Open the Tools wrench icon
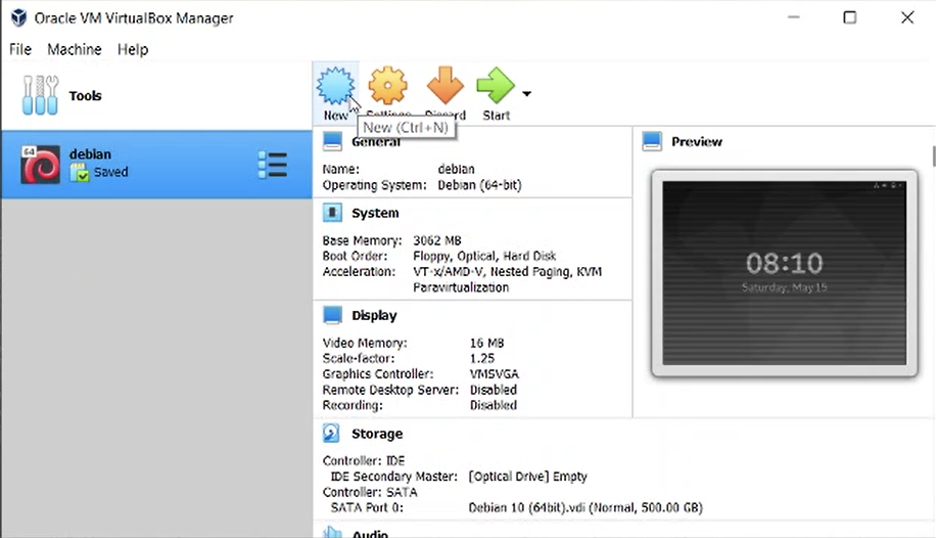The width and height of the screenshot is (936, 538). pyautogui.click(x=40, y=96)
